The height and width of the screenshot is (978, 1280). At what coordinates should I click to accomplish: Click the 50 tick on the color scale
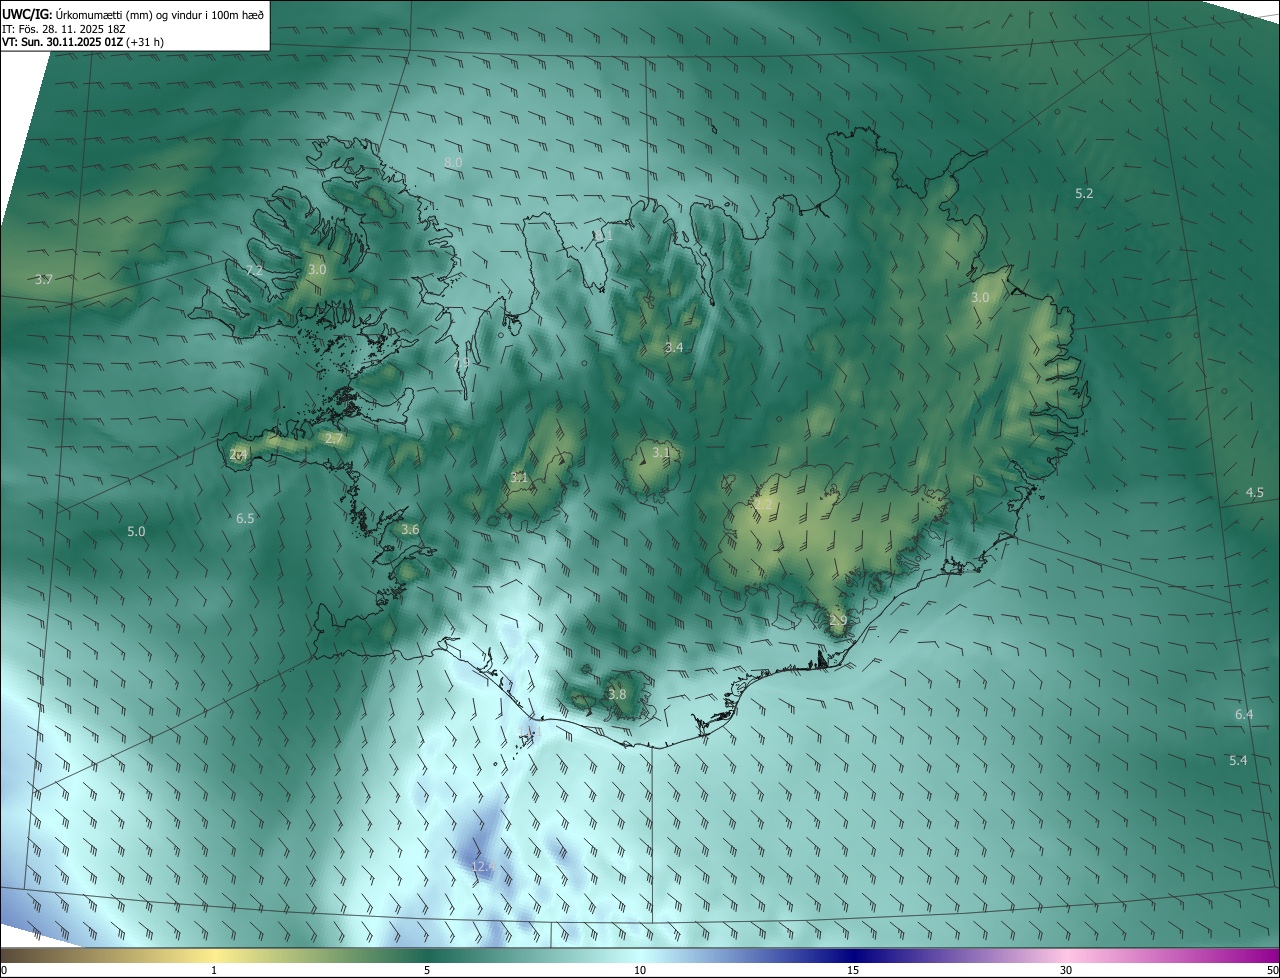tap(1272, 970)
